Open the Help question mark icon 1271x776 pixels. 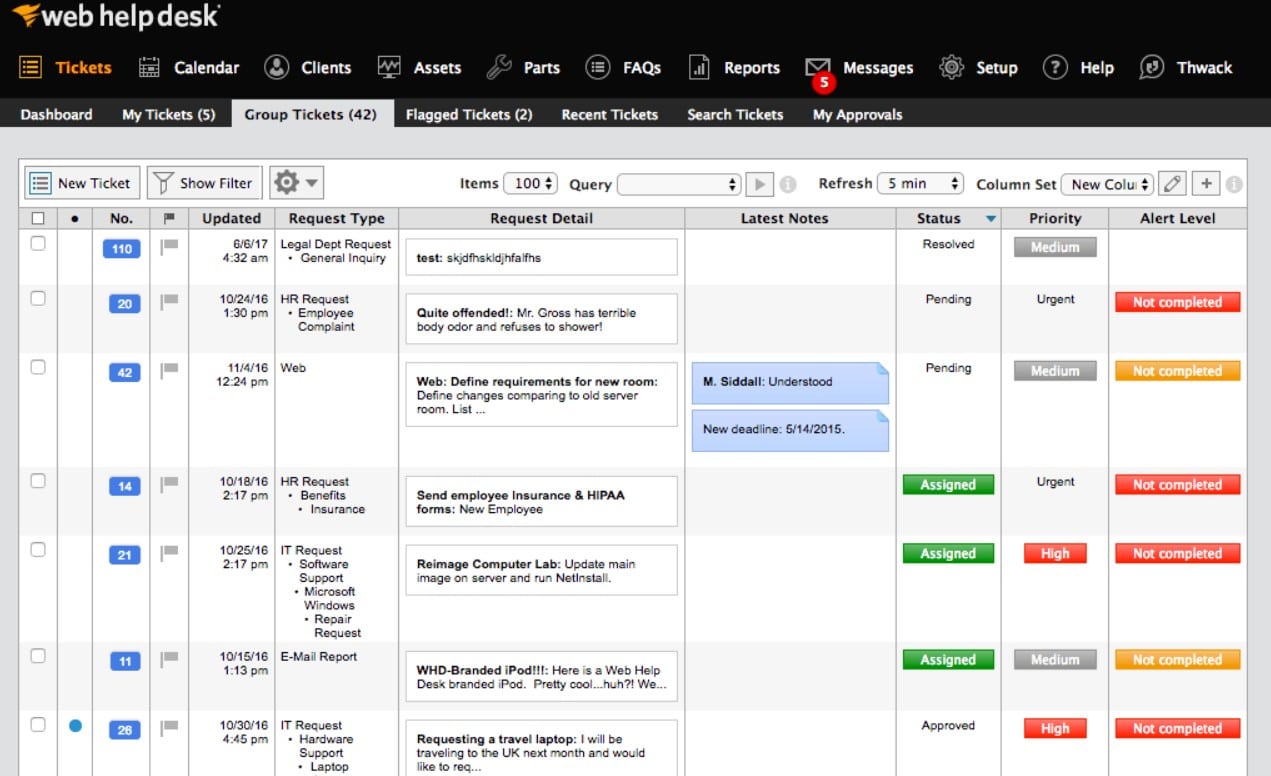[1055, 68]
